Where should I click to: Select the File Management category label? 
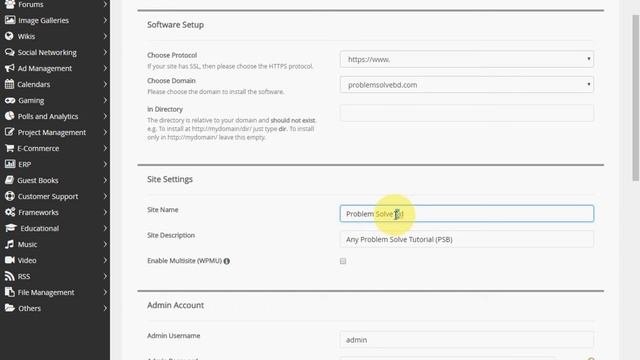coord(46,292)
